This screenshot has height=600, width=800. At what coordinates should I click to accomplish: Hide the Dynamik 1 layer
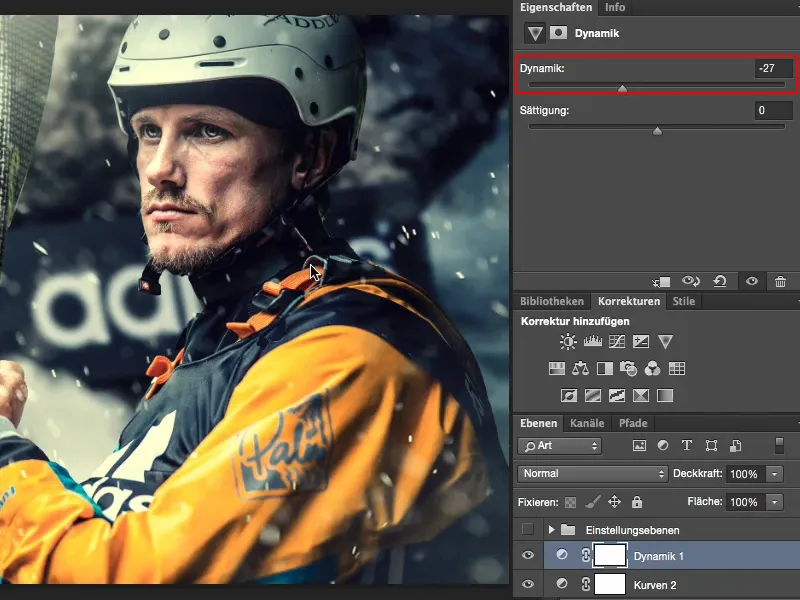[528, 555]
